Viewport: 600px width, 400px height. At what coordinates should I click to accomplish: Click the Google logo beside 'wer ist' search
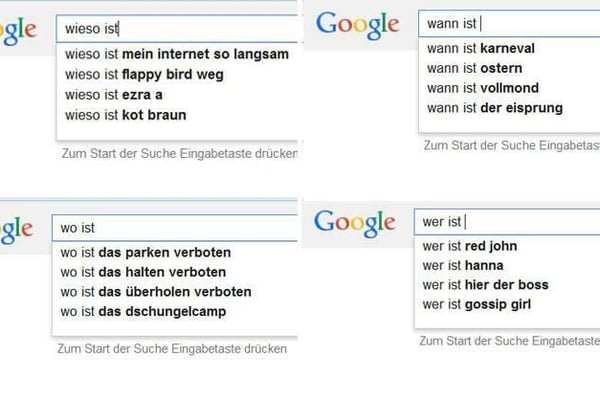[x=355, y=223]
